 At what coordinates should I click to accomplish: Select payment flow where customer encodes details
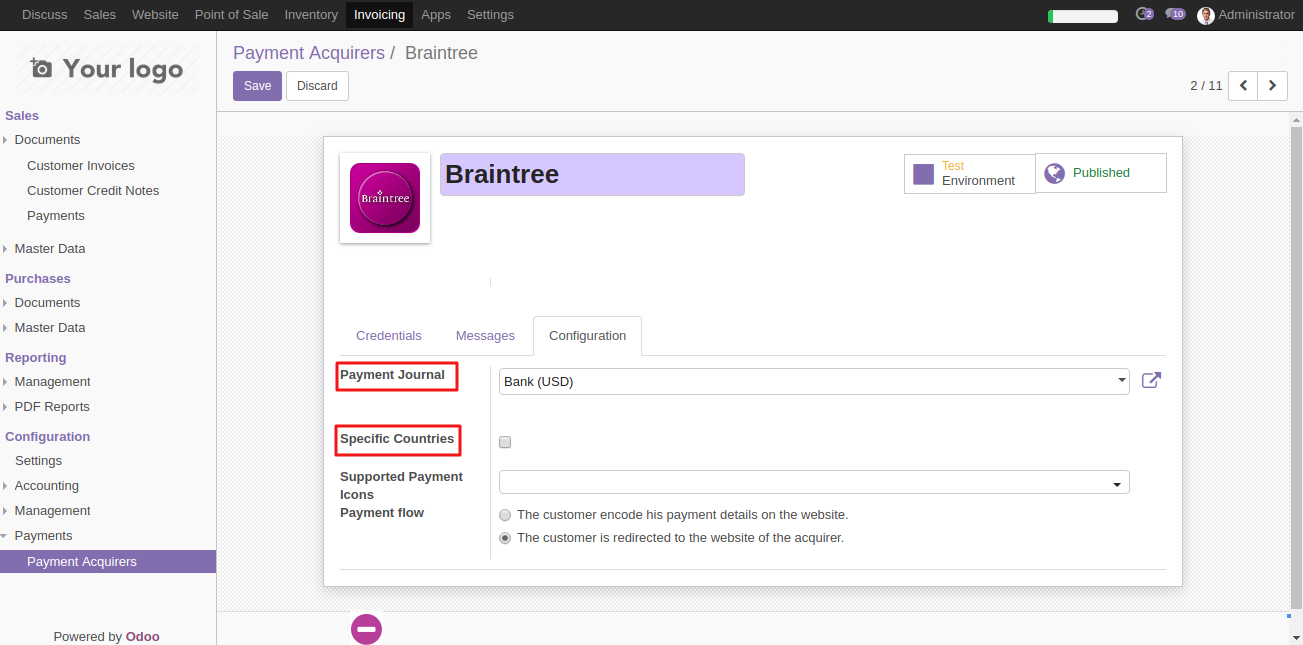(505, 515)
